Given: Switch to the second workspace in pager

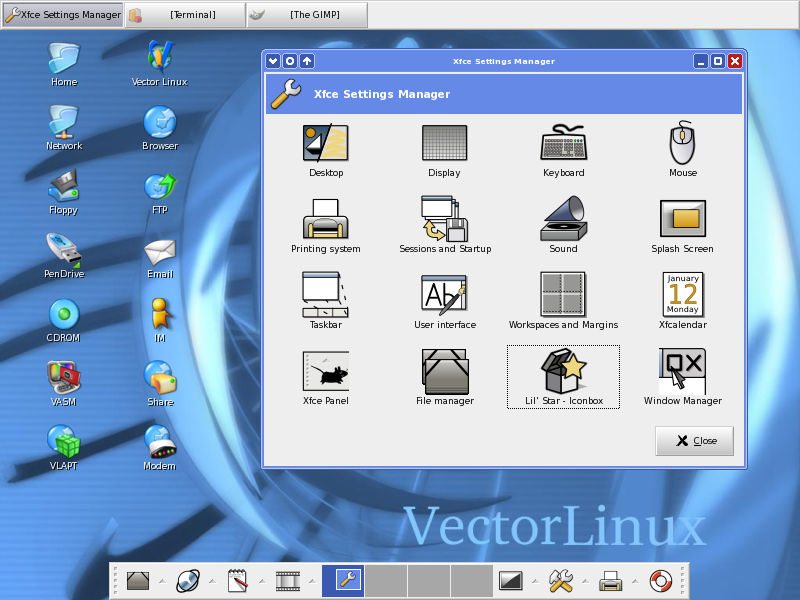Looking at the screenshot, I should [x=385, y=580].
